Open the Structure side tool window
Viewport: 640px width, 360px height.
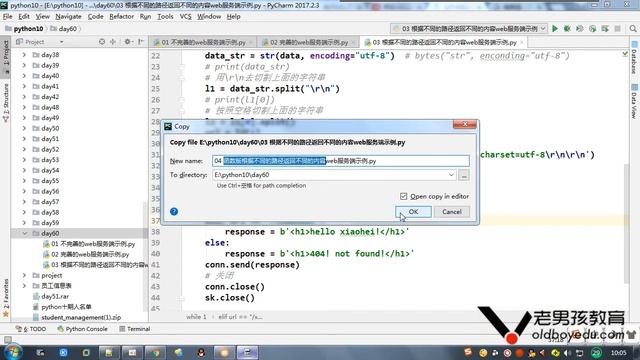tap(5, 103)
